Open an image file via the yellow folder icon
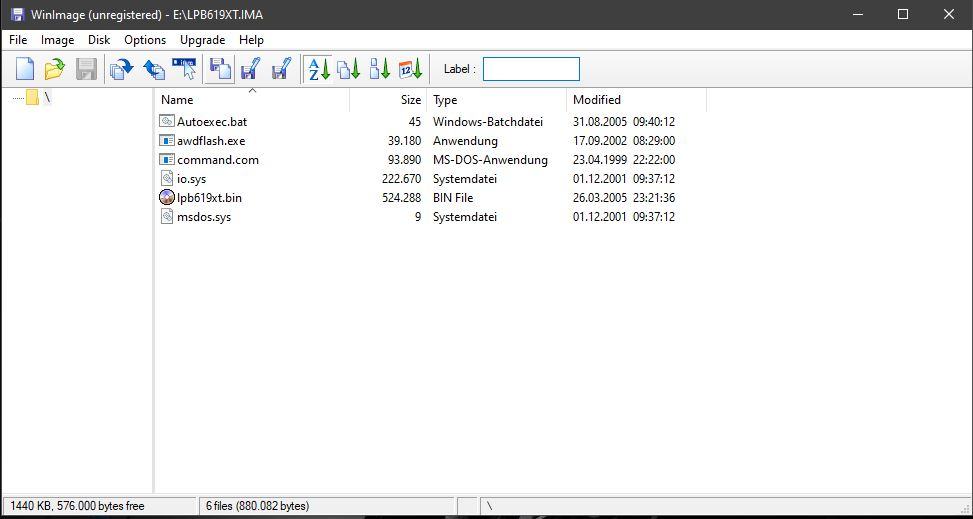Viewport: 973px width, 519px height. point(55,69)
